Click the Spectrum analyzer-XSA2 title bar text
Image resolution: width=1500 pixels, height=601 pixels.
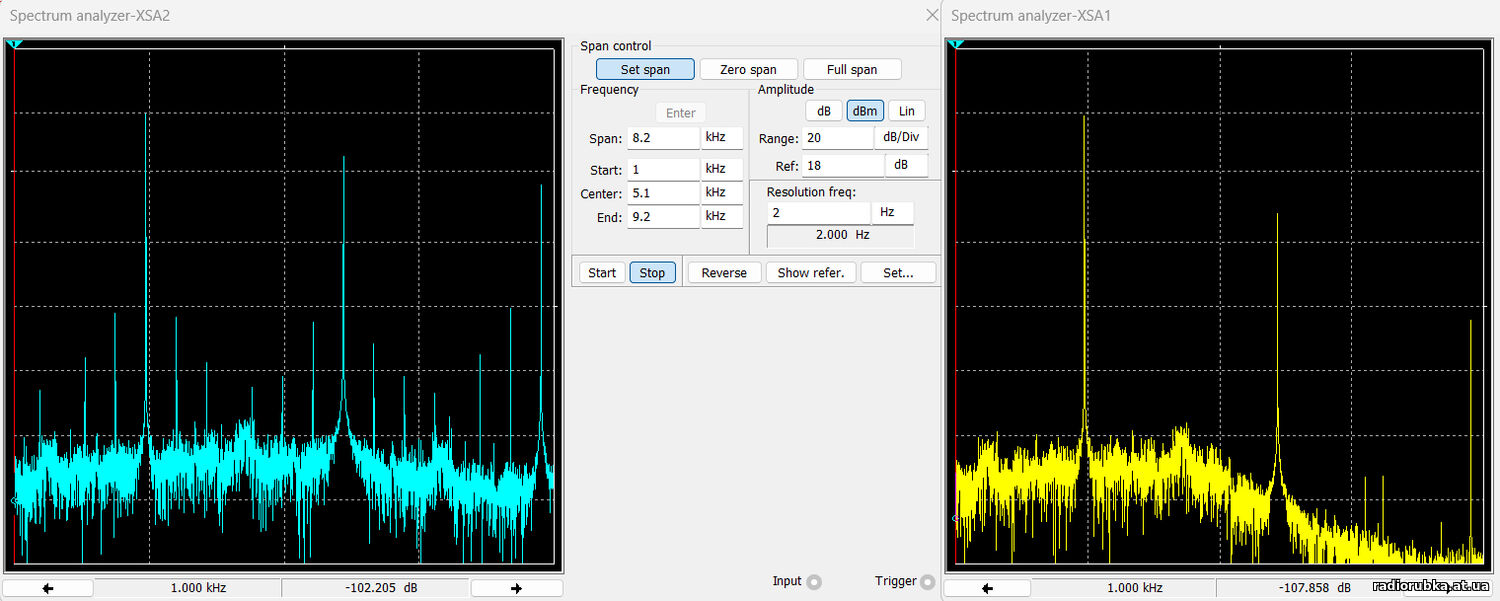tap(90, 15)
